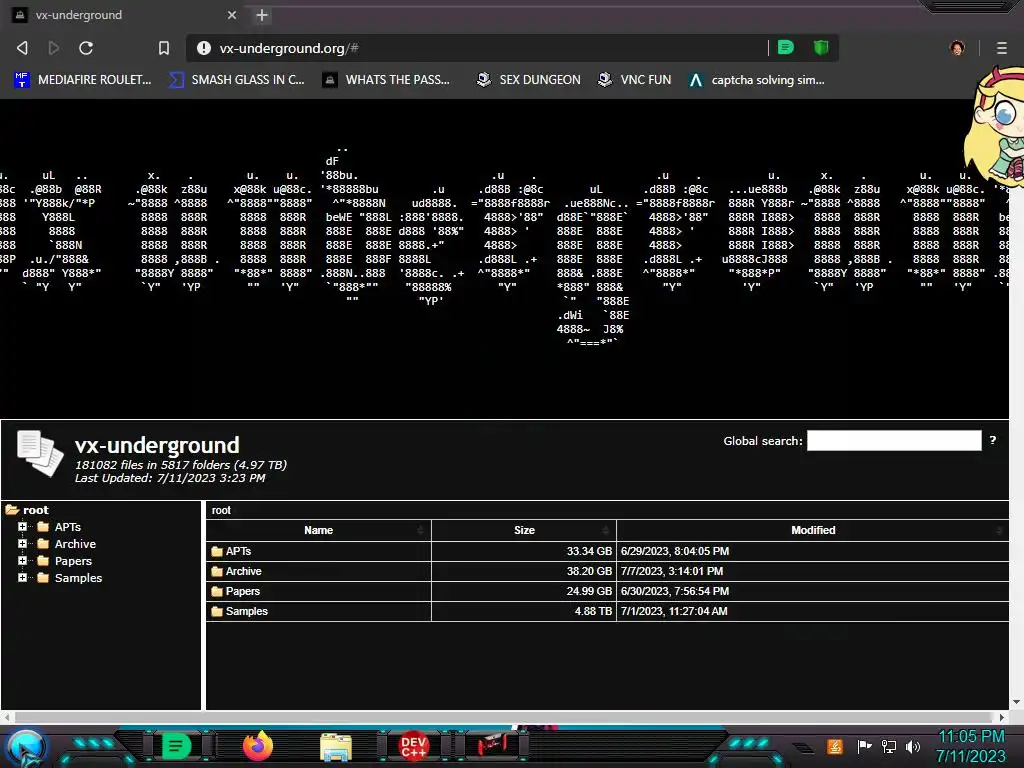Open File Explorer from the taskbar

(x=336, y=747)
